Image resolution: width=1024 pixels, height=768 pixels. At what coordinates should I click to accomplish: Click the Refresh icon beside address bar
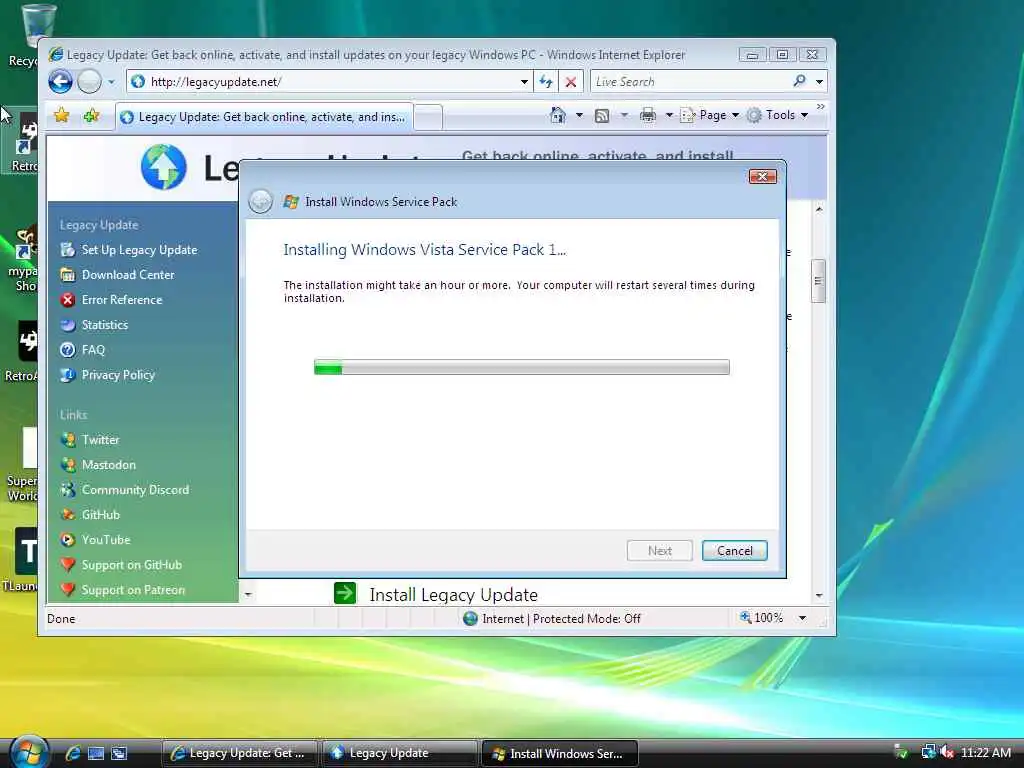[546, 82]
